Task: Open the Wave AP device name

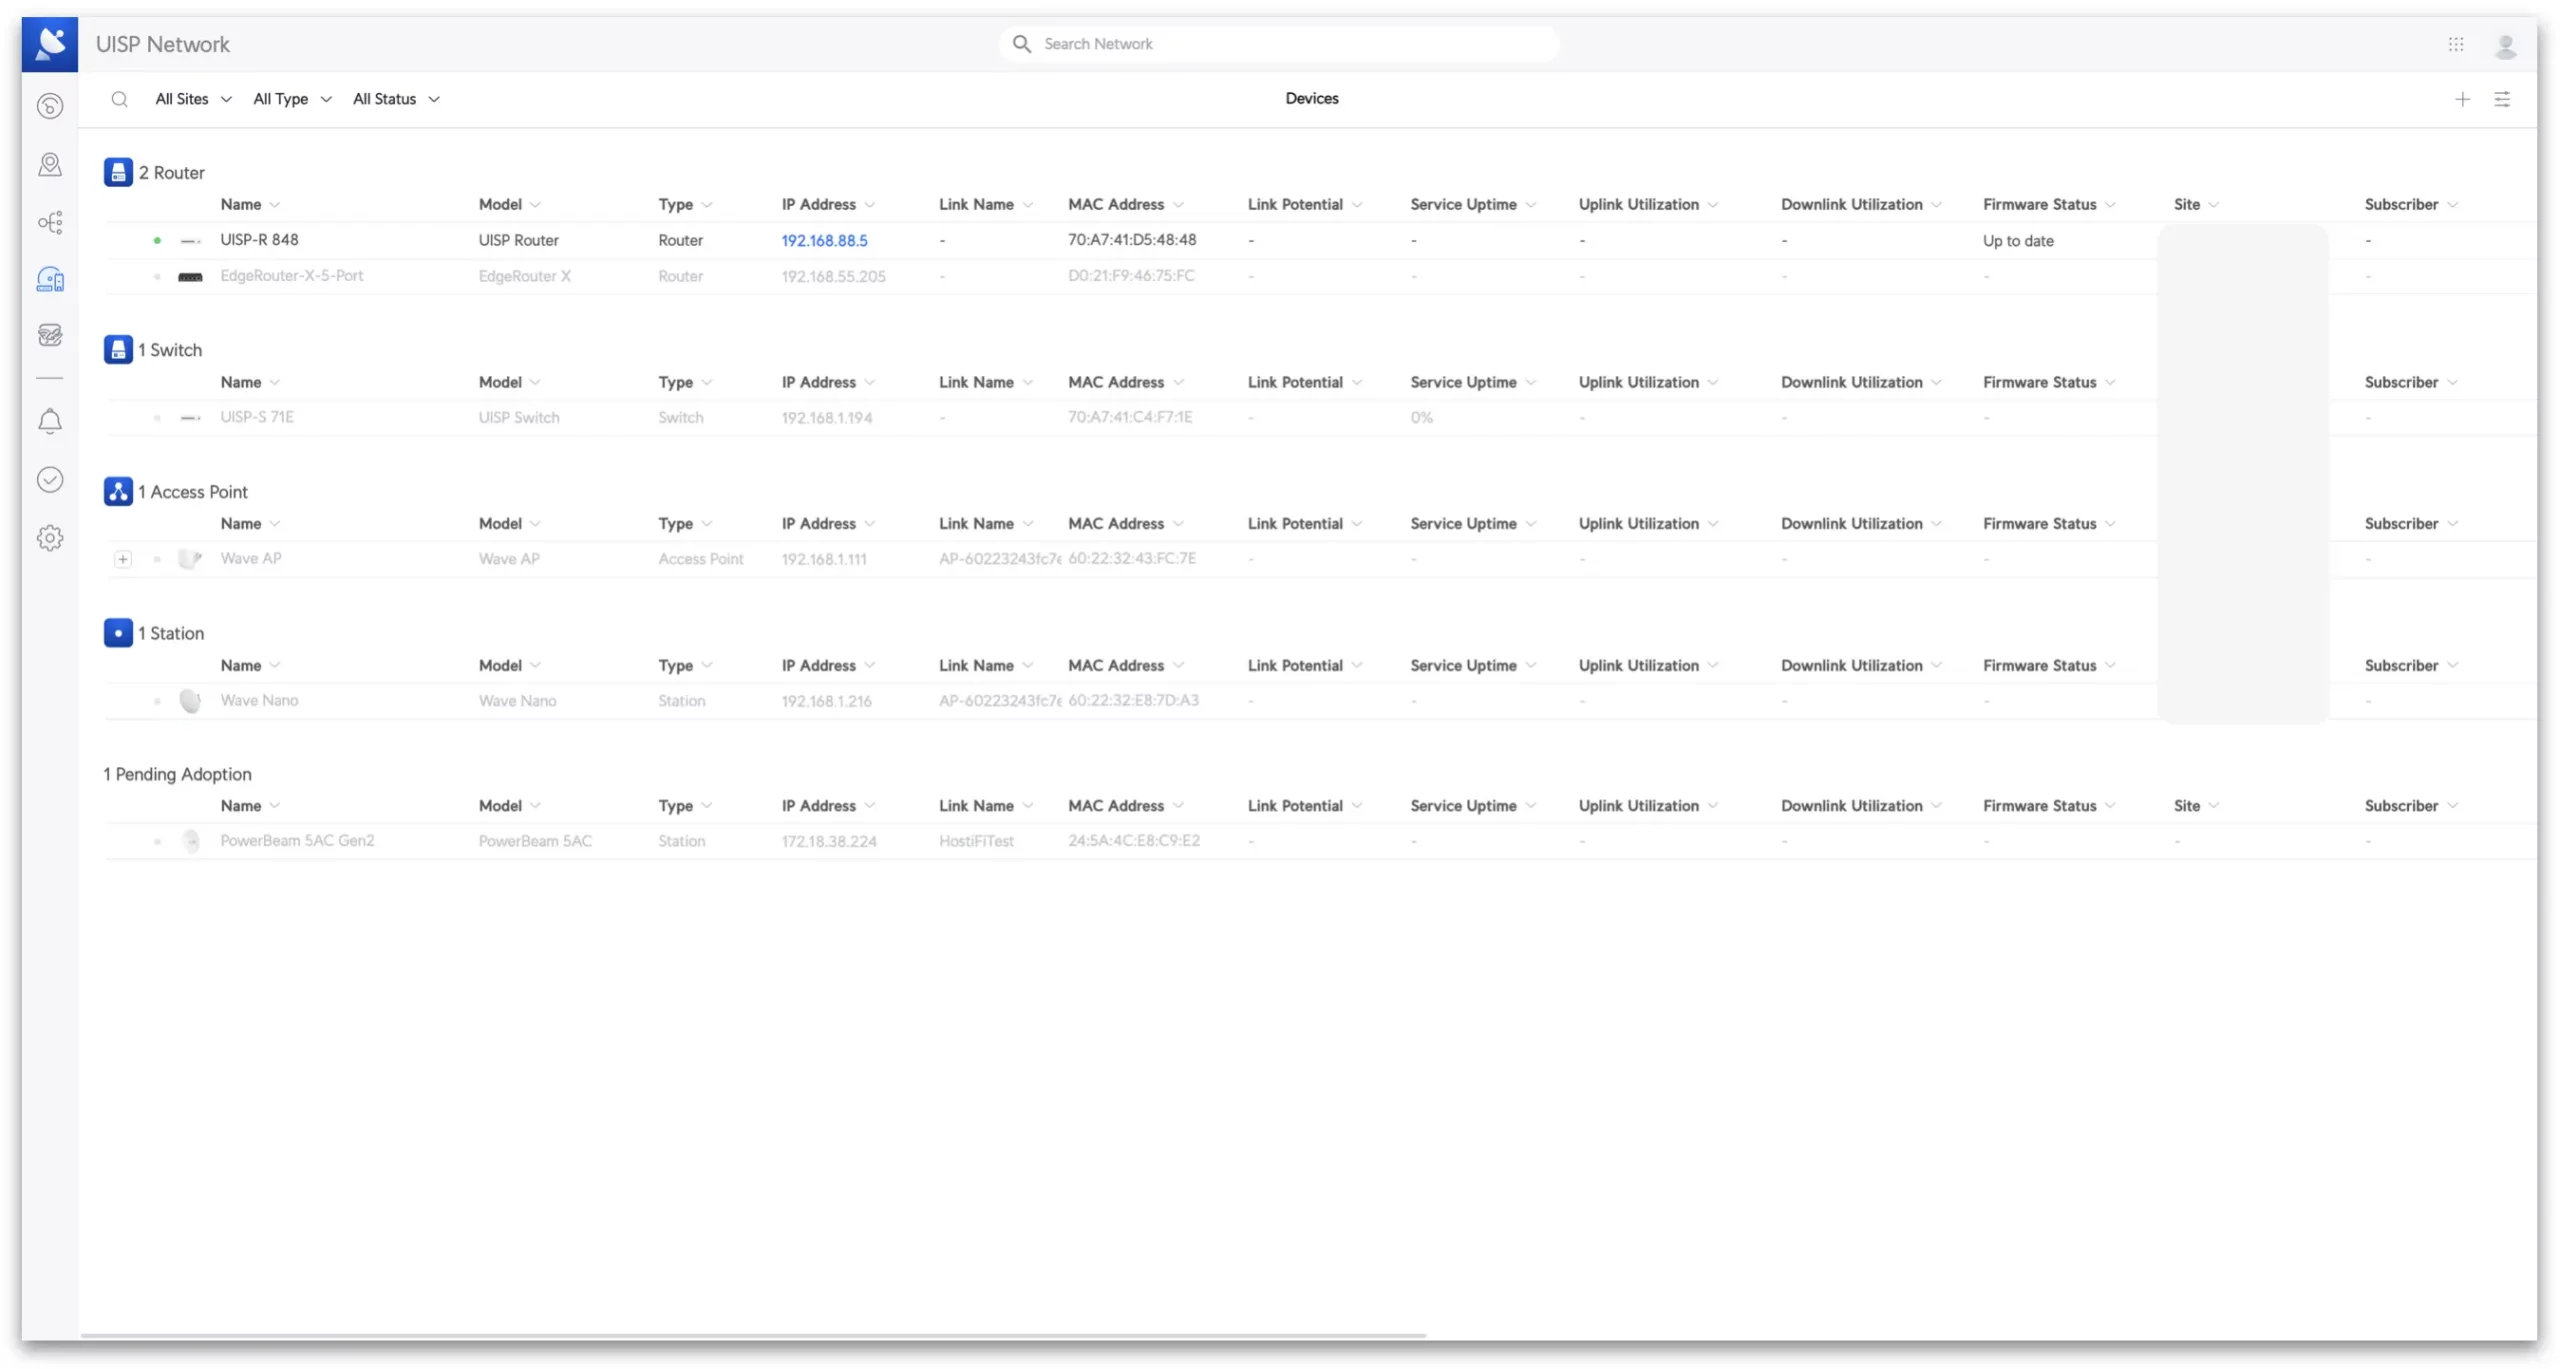Action: click(x=250, y=559)
